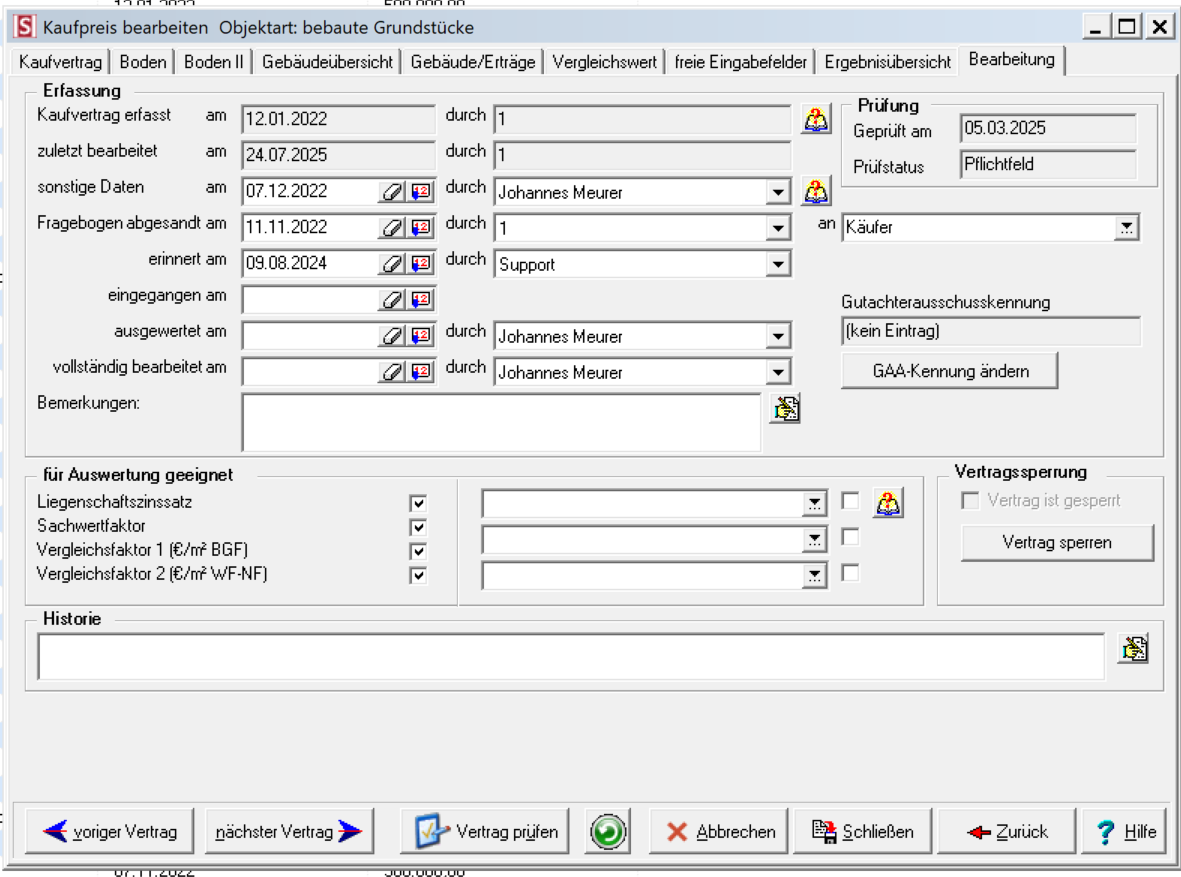Clear the Fragebogen abgesandt date with eraser icon
This screenshot has width=1181, height=877.
(392, 228)
